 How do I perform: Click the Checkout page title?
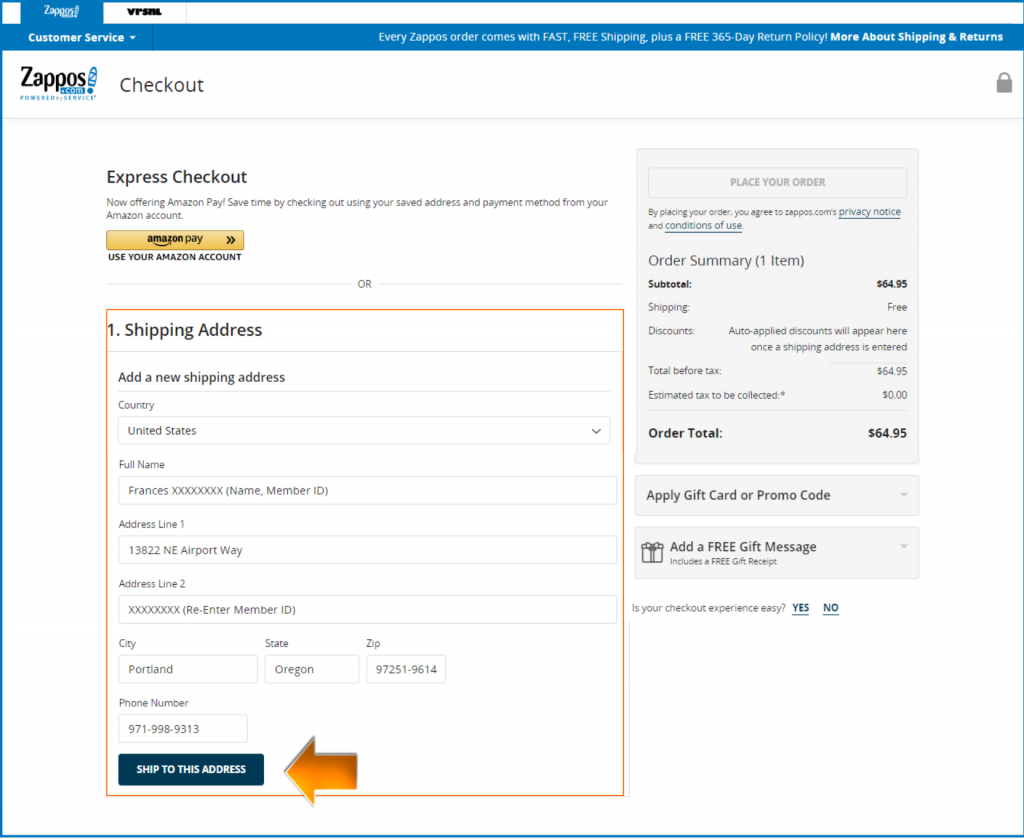161,85
